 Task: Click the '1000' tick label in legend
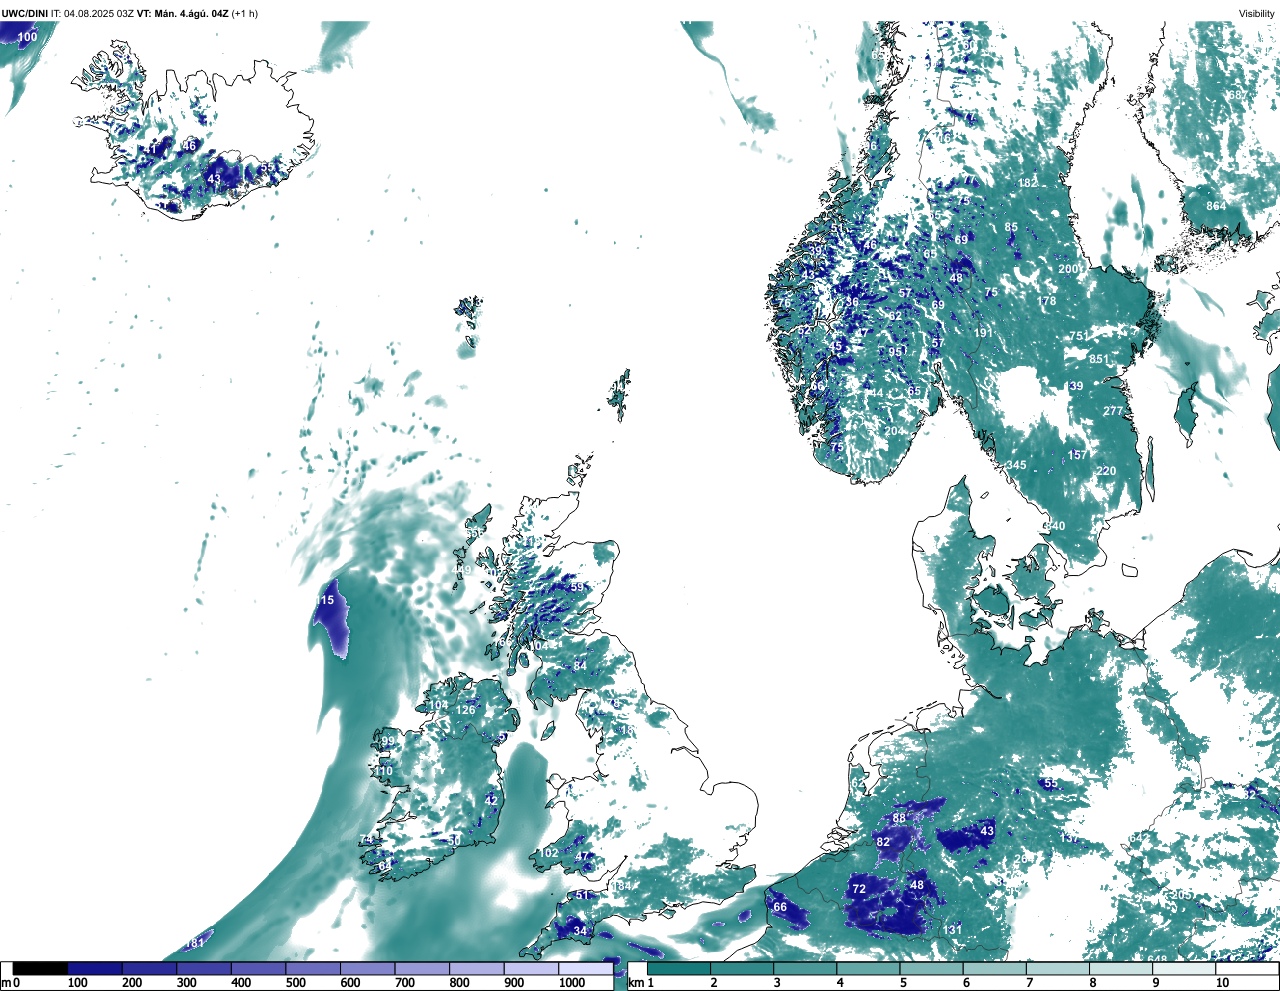click(x=572, y=983)
